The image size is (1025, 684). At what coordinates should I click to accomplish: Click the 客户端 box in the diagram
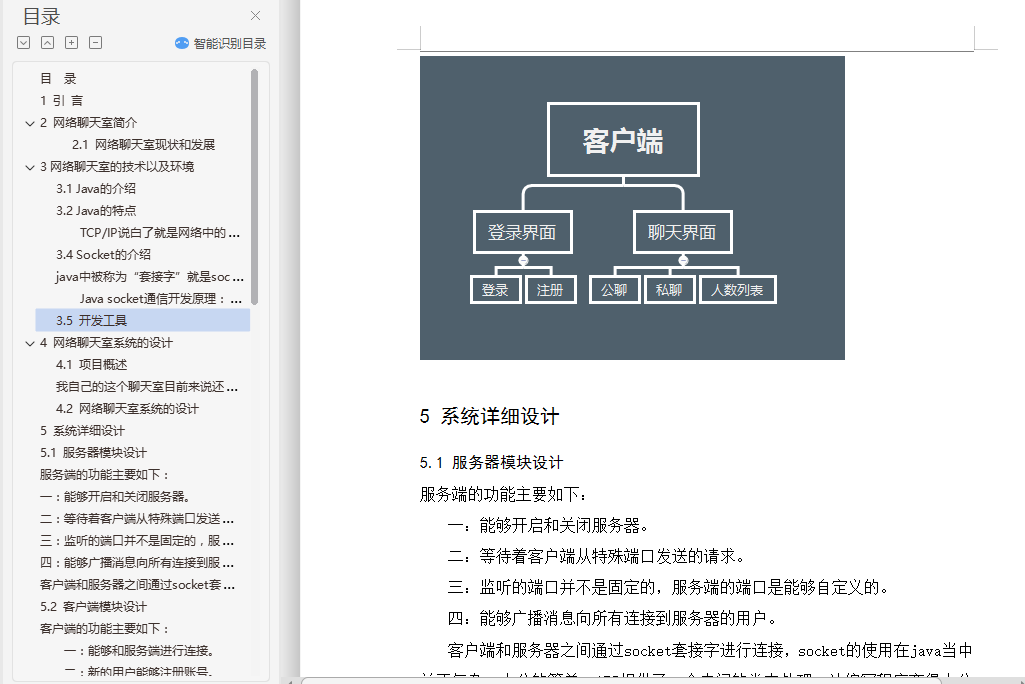coord(624,139)
